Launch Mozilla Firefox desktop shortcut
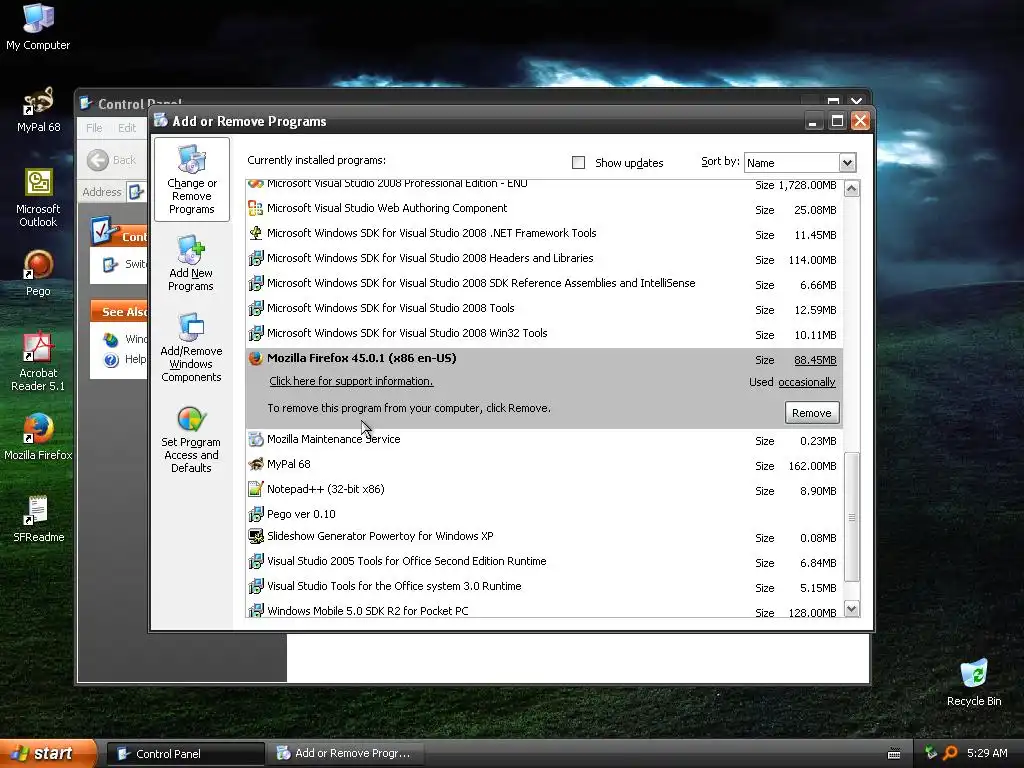The image size is (1024, 768). (x=38, y=436)
